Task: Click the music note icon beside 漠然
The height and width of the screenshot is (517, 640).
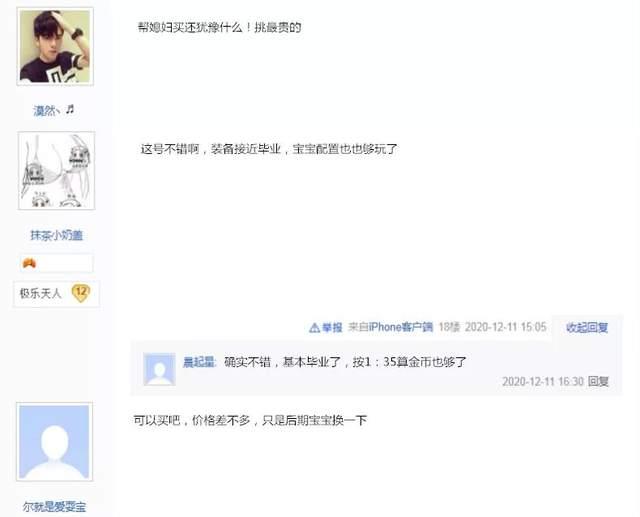Action: [70, 109]
